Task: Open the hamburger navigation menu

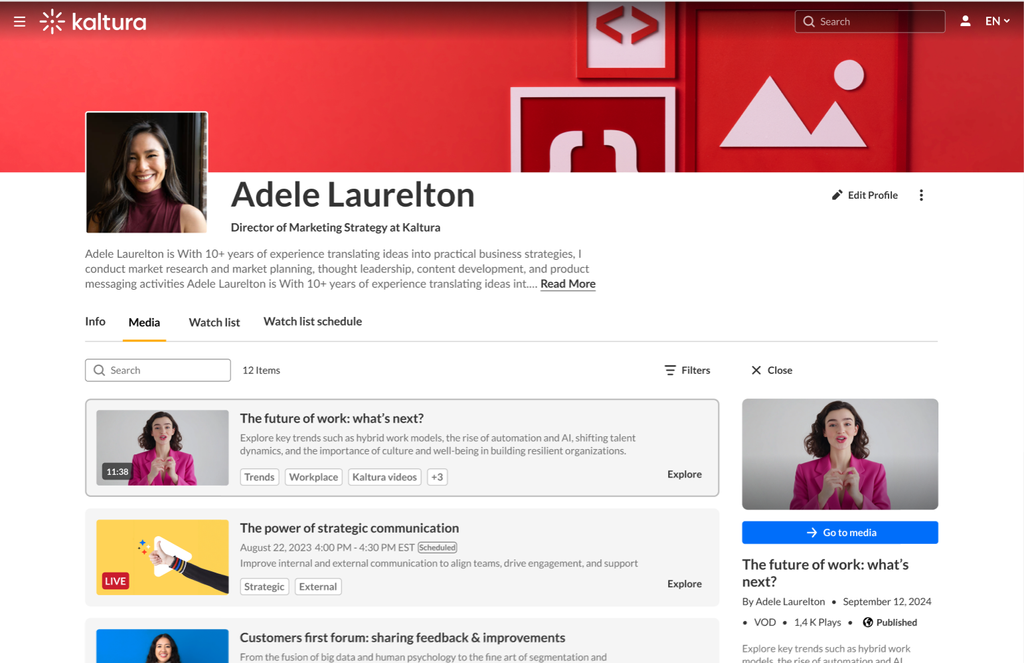Action: pyautogui.click(x=20, y=22)
